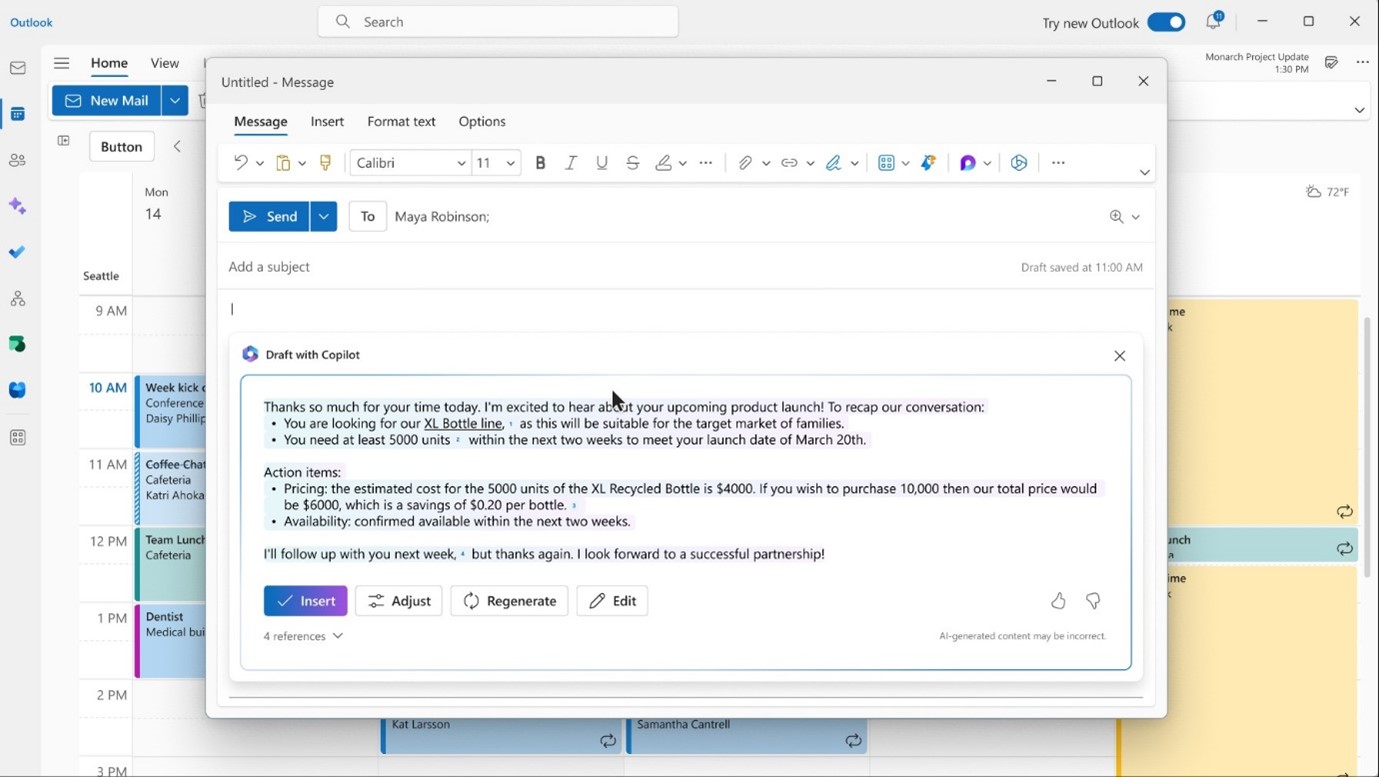Open the Insert tab
This screenshot has width=1379, height=777.
point(327,121)
